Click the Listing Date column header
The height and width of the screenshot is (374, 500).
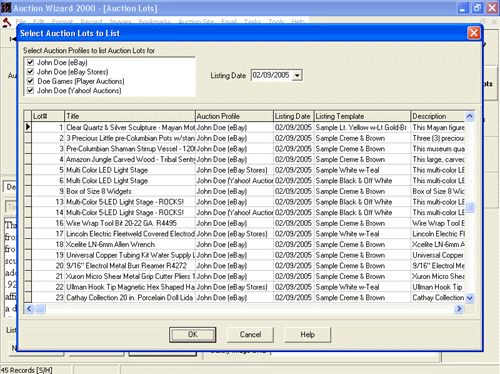pos(294,116)
